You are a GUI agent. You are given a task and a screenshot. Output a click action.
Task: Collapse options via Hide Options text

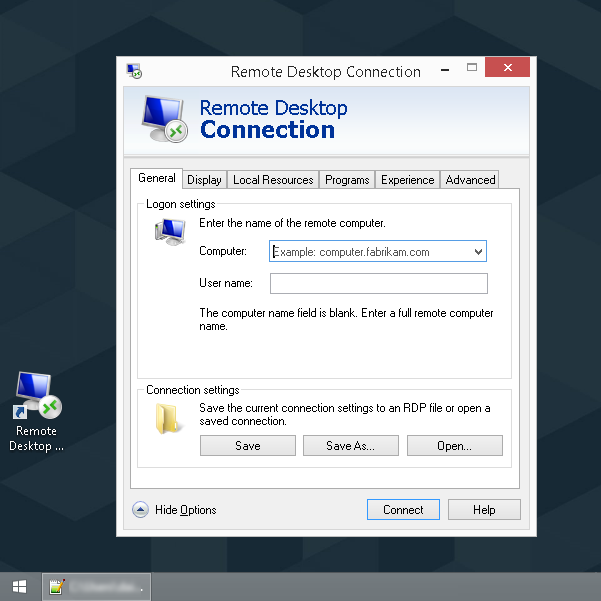coord(186,510)
